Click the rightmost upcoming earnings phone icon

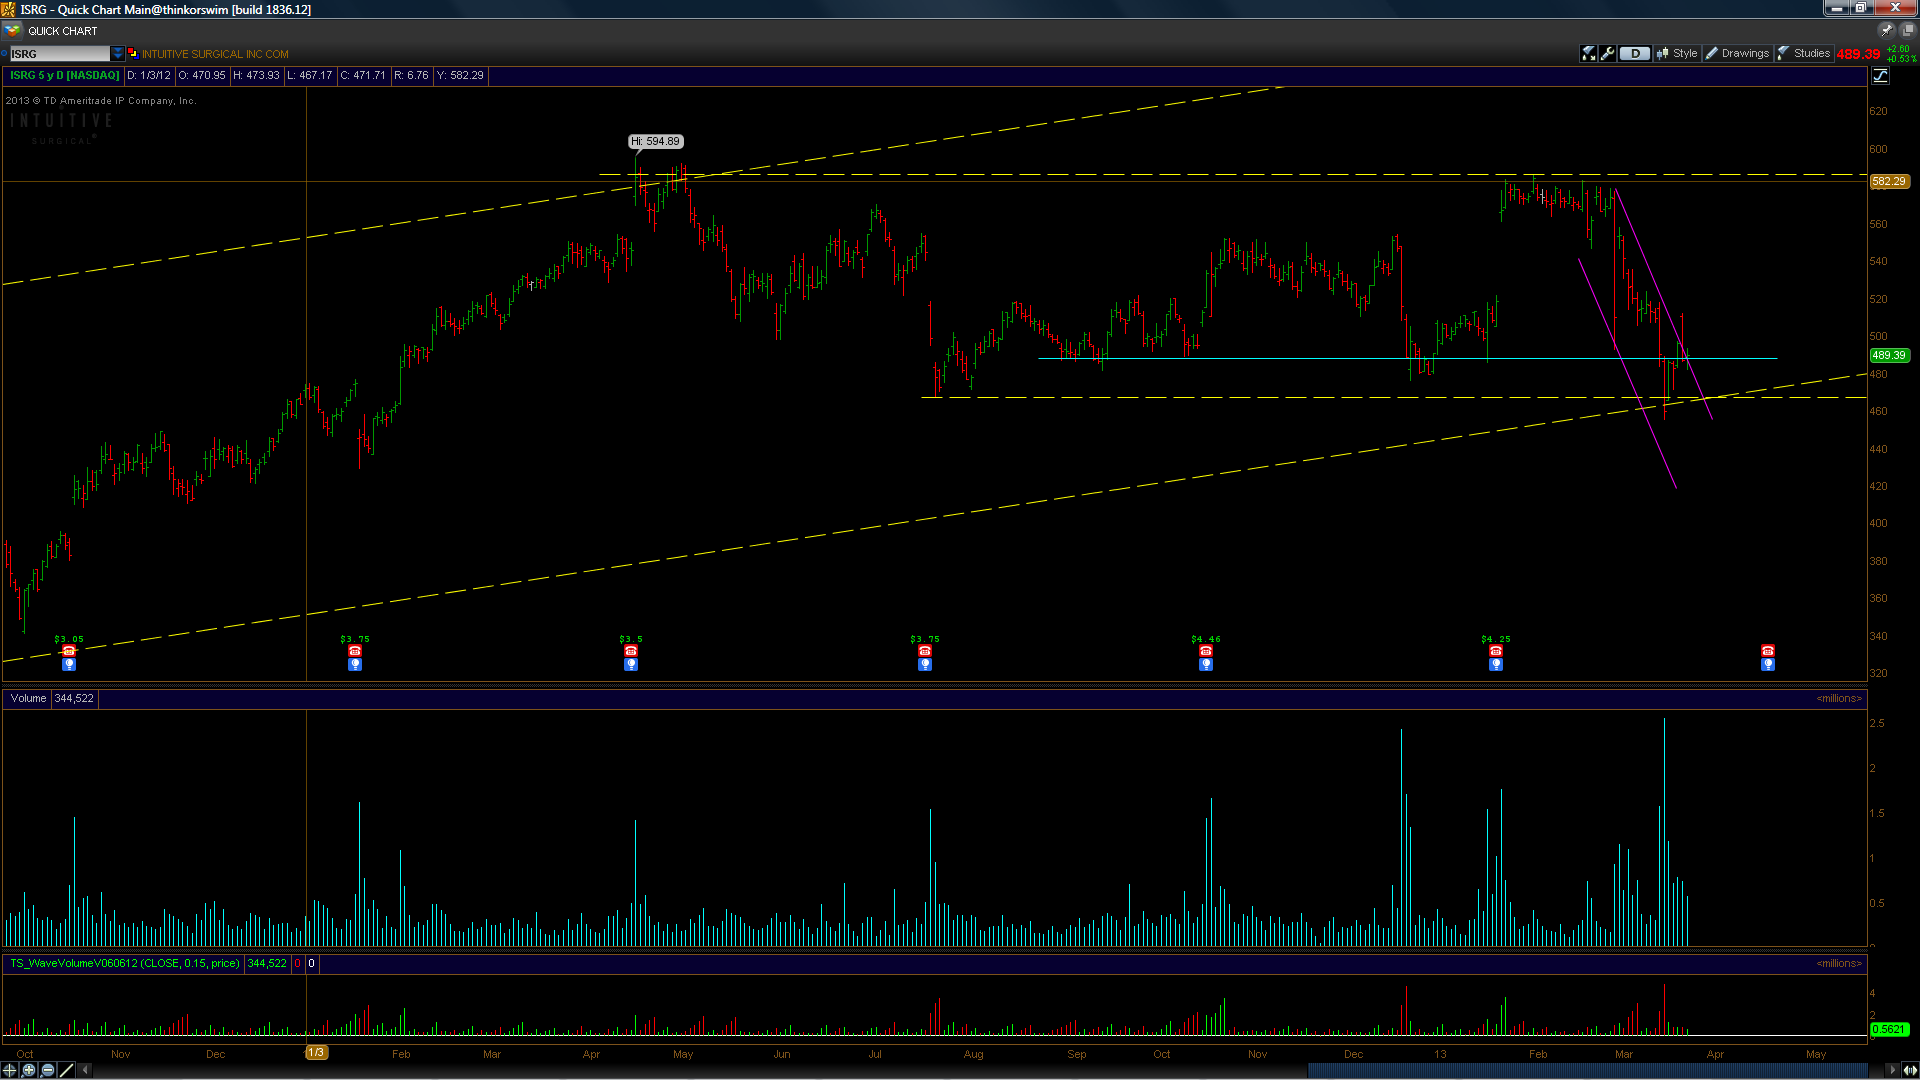(1768, 651)
